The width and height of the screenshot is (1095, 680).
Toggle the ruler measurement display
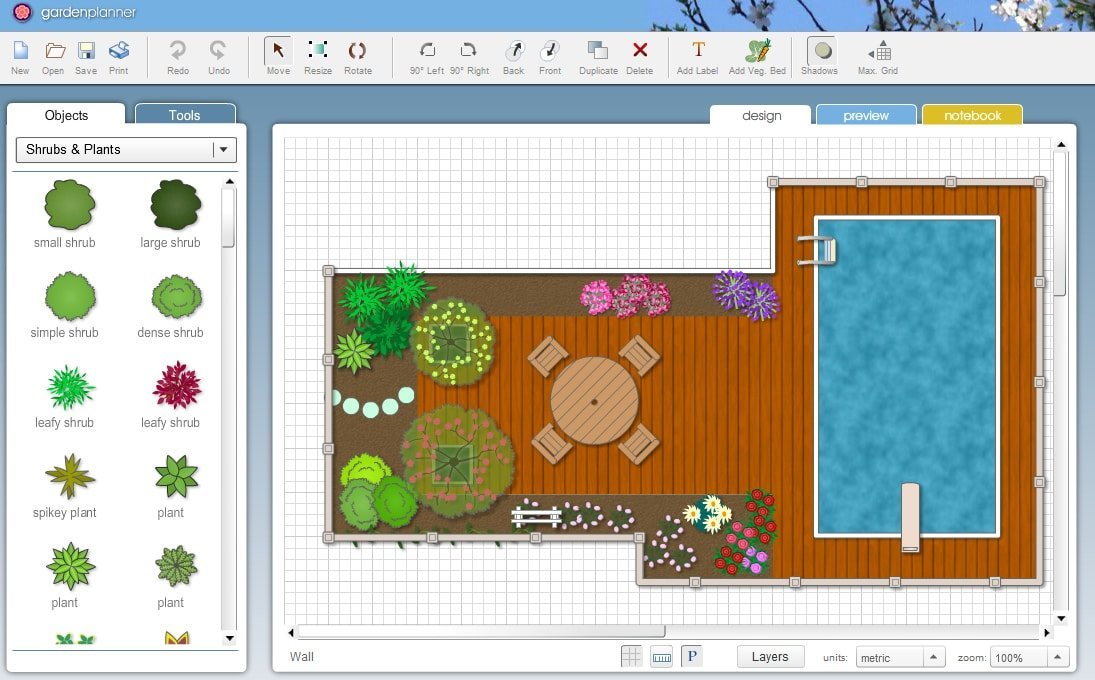coord(661,655)
